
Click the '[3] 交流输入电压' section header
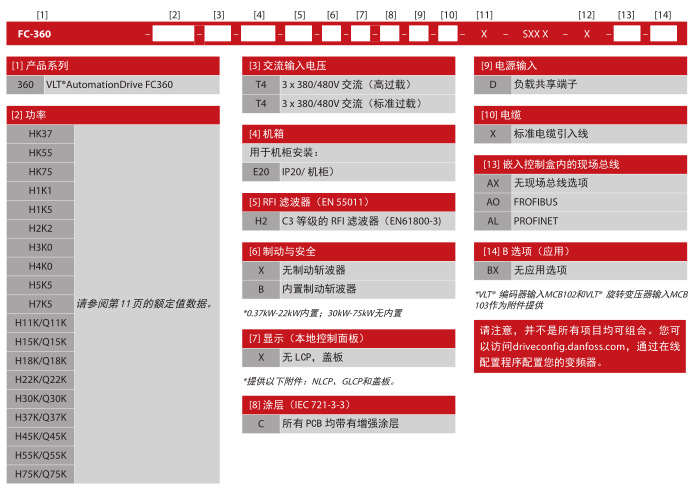[348, 66]
